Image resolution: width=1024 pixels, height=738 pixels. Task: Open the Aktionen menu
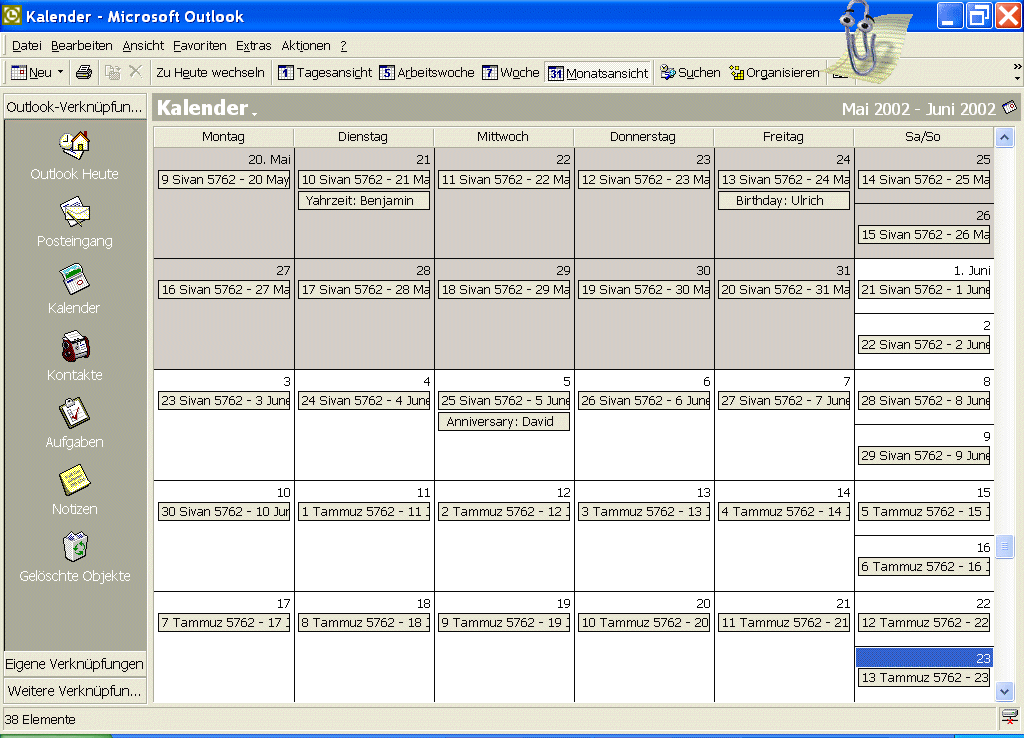point(306,46)
